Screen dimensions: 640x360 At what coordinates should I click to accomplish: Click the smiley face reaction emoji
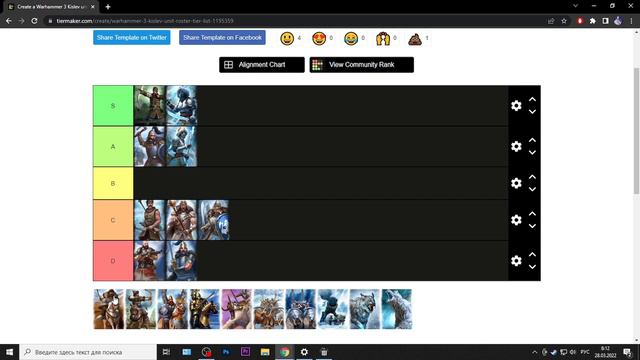[x=287, y=38]
